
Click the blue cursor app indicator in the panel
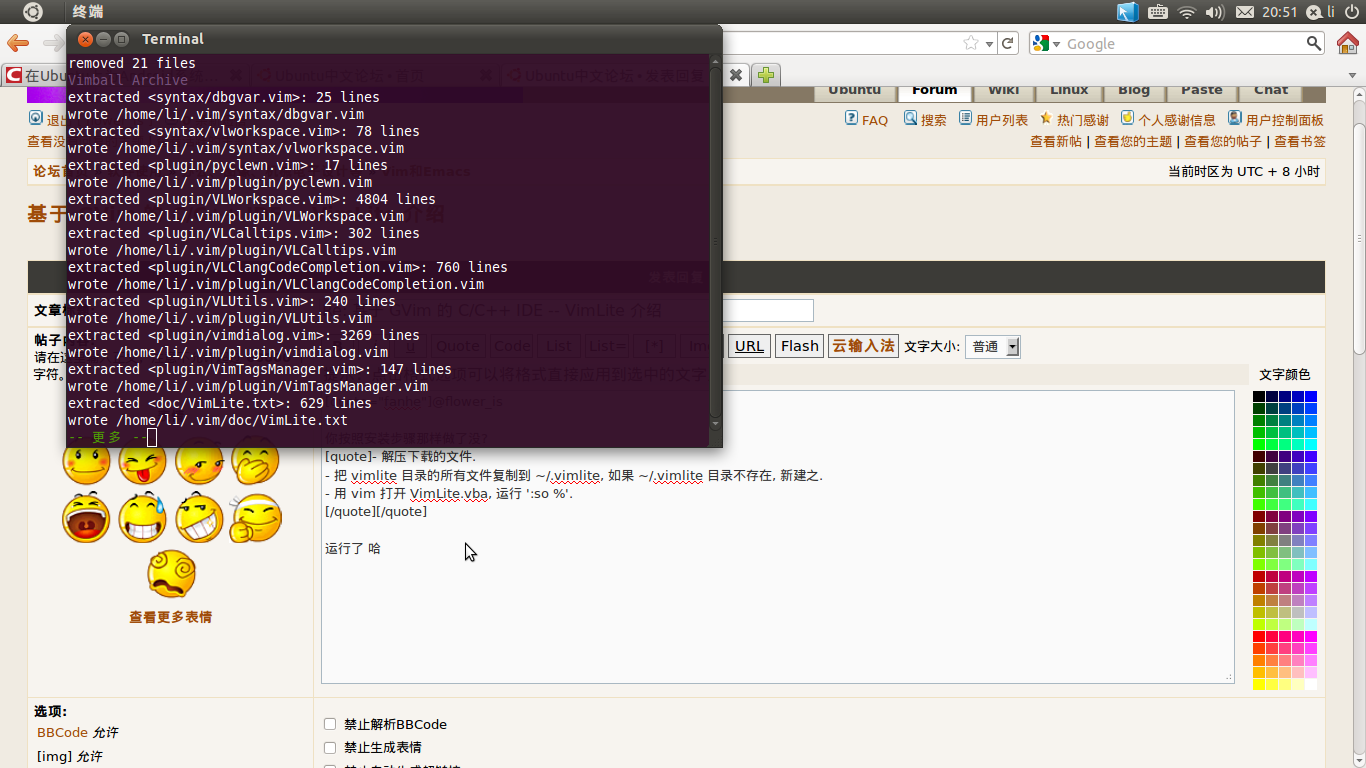pos(1128,12)
